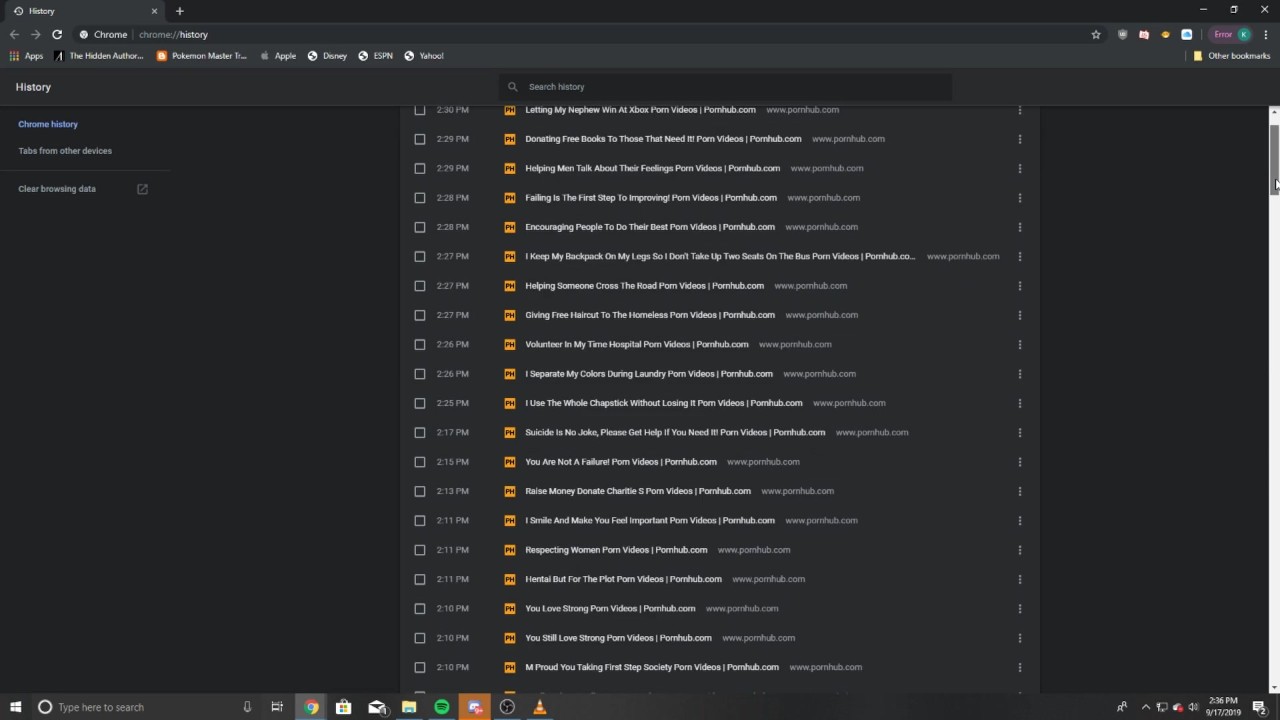Select Chrome history in the sidebar
Screen dimensions: 1280x720
[48, 124]
